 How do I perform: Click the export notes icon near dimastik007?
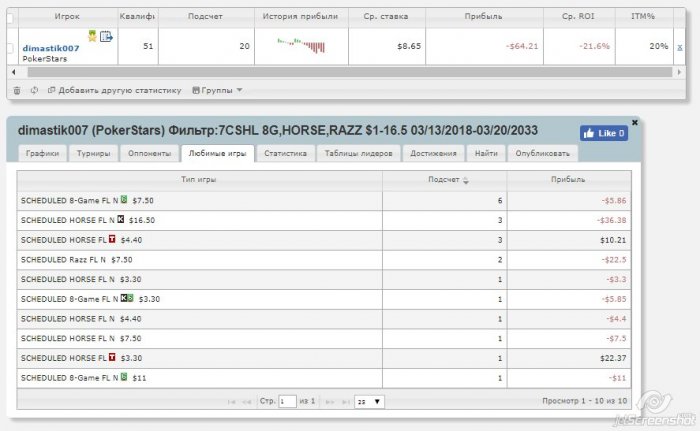pyautogui.click(x=106, y=36)
